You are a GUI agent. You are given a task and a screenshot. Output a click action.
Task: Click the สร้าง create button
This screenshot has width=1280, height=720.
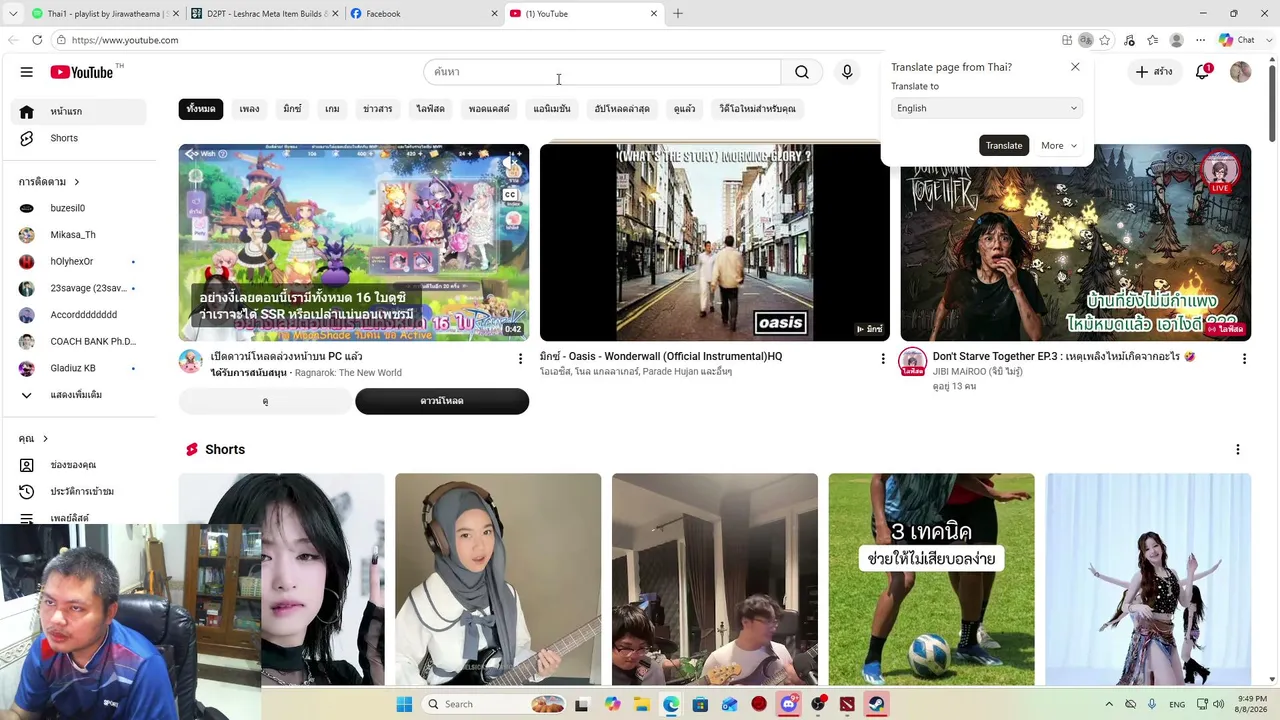click(1153, 72)
